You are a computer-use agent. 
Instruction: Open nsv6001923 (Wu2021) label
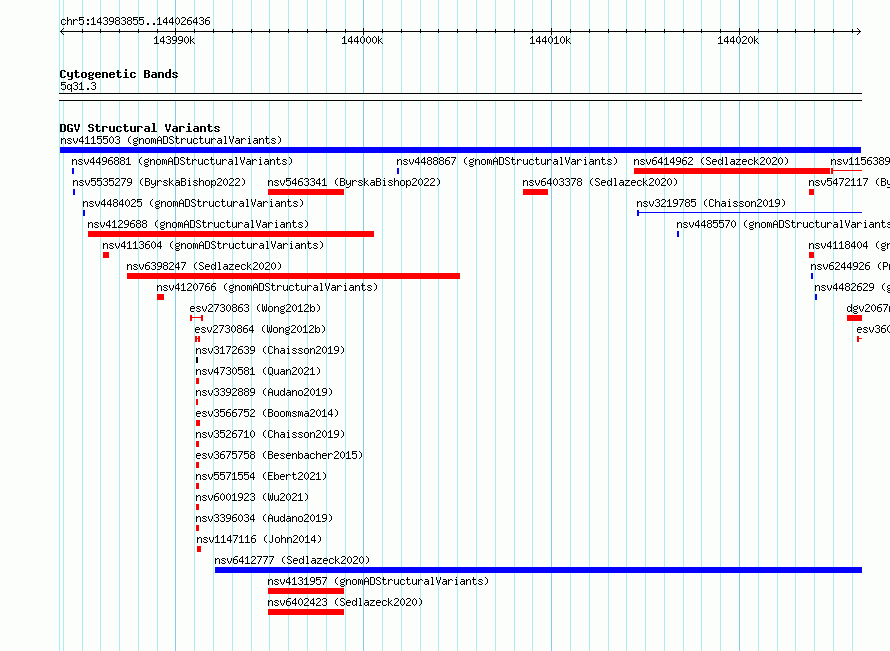(252, 497)
